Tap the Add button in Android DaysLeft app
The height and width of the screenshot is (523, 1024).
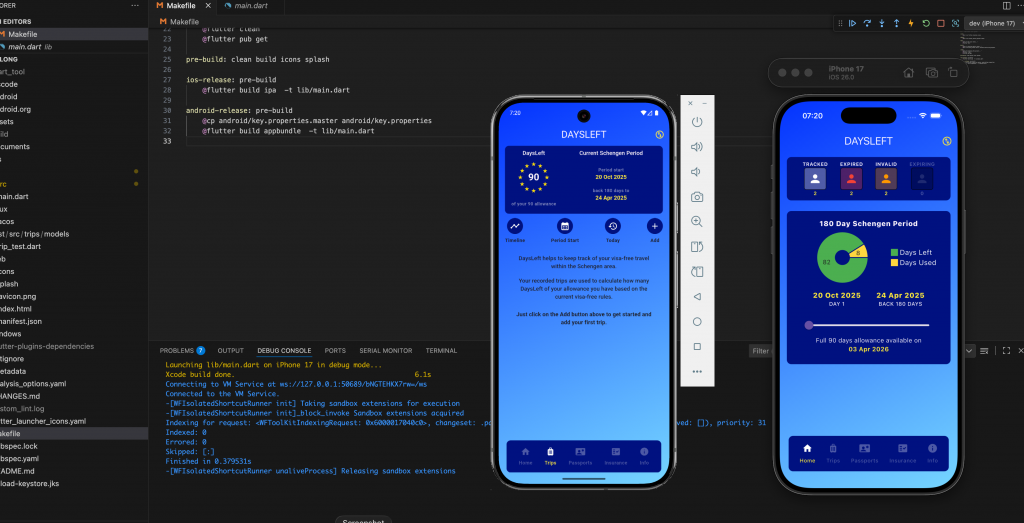tap(654, 227)
